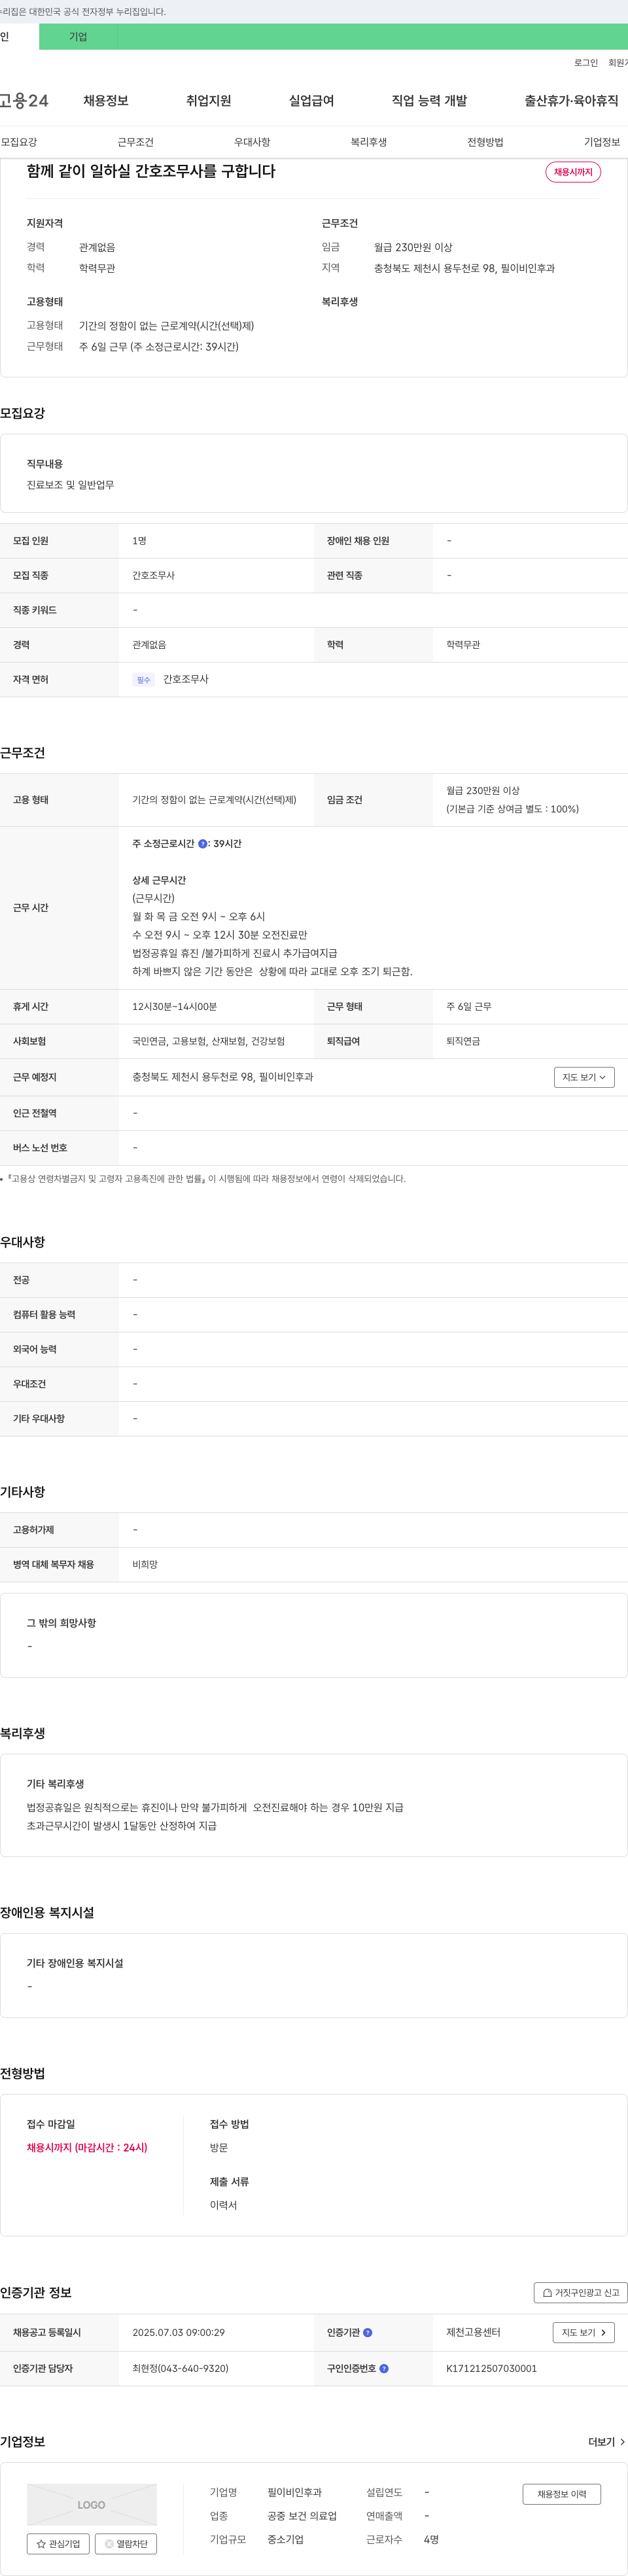
Task: Open the 실업급여 main menu
Action: 311,101
